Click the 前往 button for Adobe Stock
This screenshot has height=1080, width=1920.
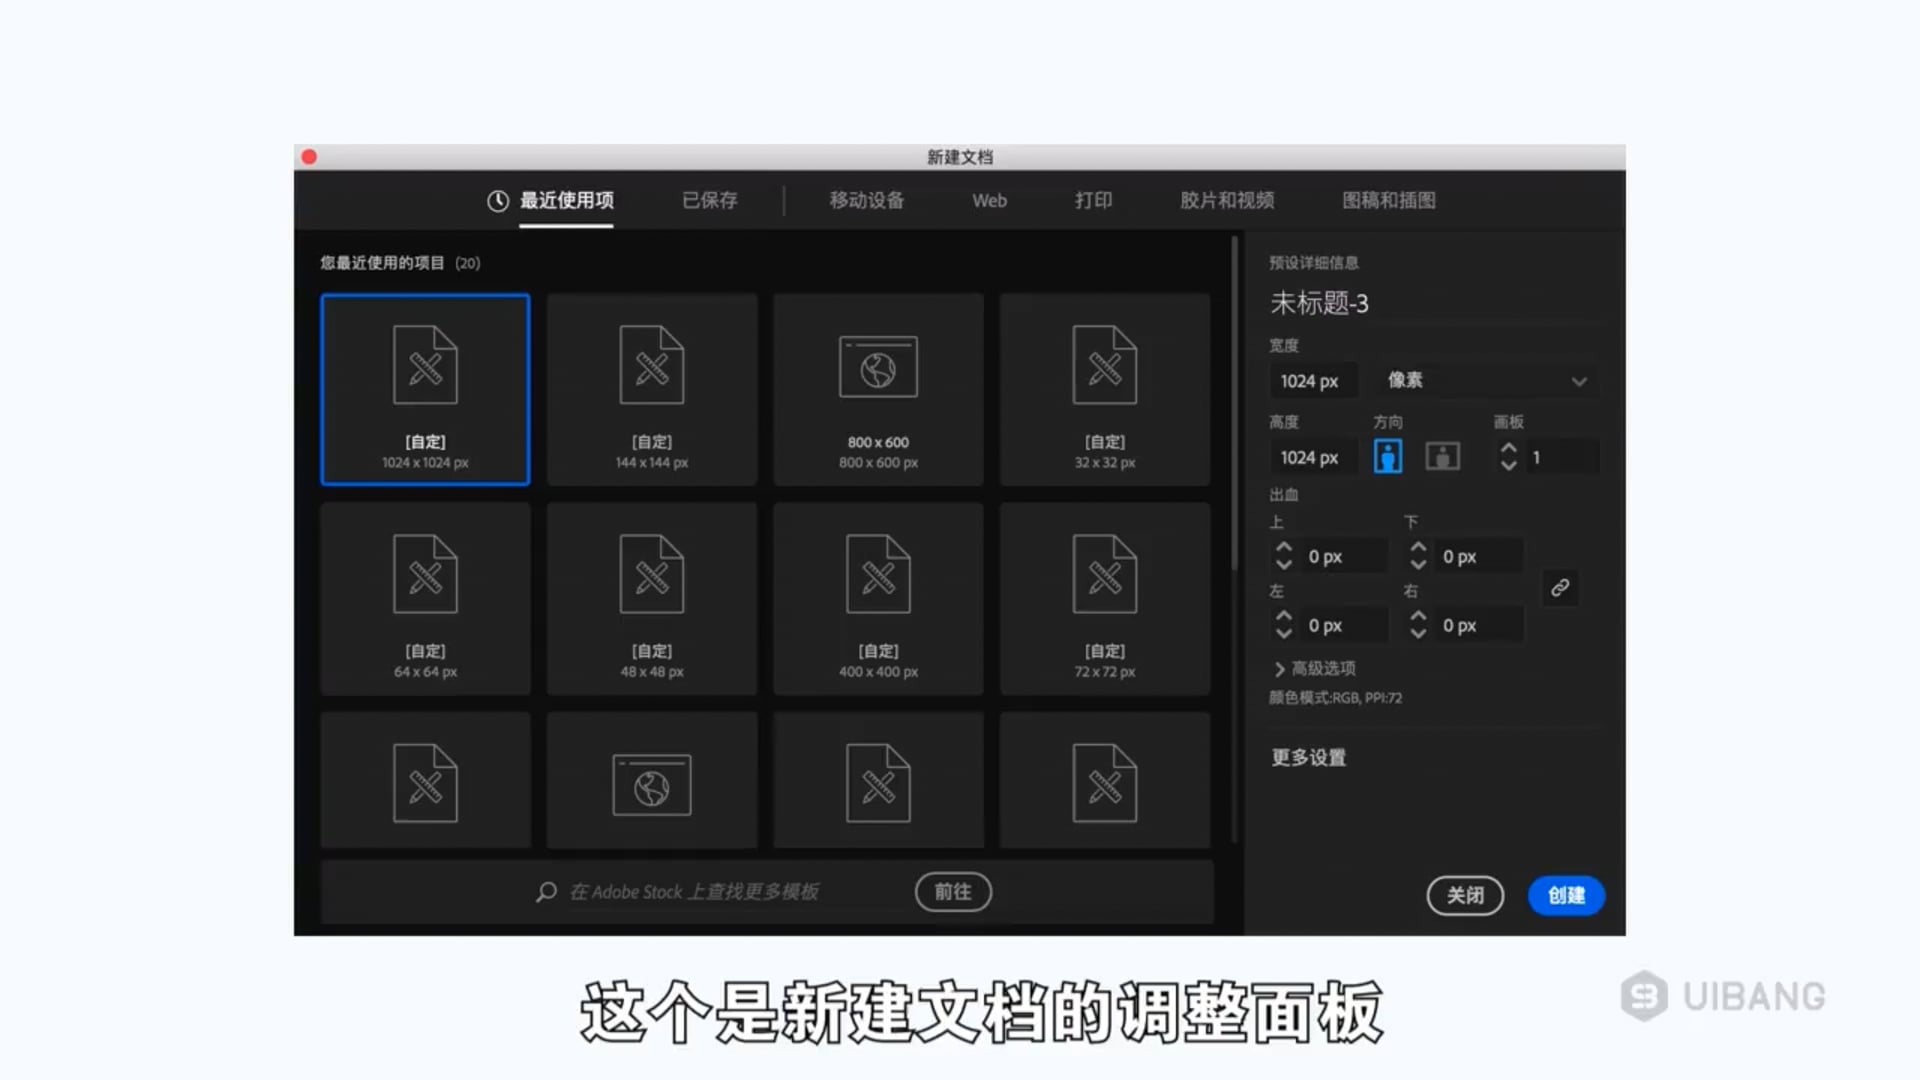(952, 891)
